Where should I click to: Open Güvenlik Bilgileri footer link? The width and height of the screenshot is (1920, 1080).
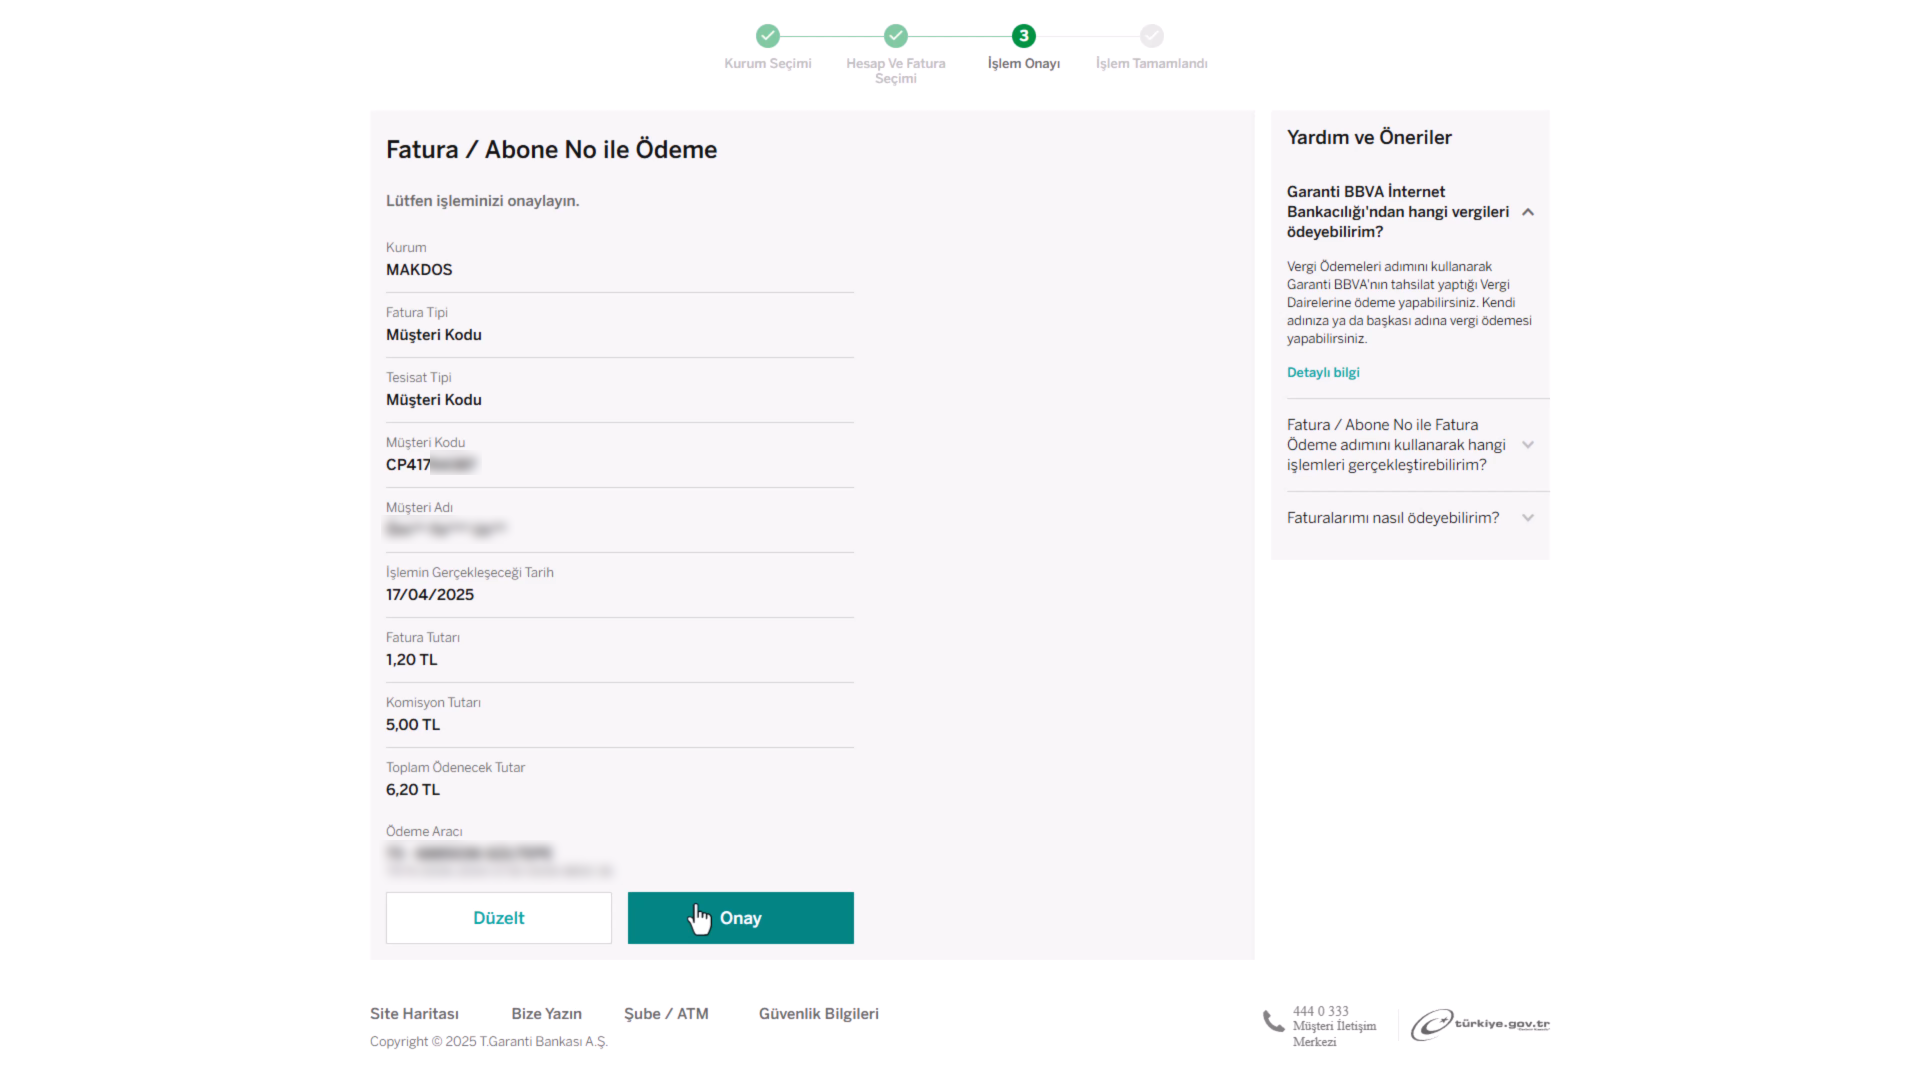(x=818, y=1014)
